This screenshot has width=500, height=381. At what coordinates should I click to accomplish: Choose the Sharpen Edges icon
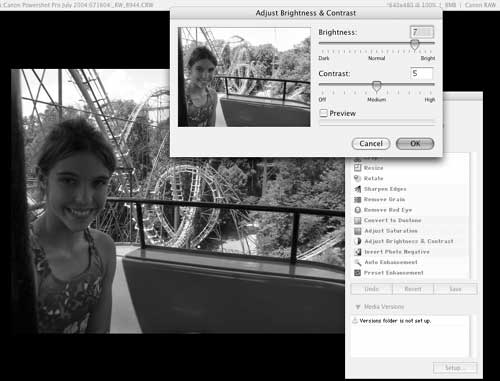coord(357,189)
